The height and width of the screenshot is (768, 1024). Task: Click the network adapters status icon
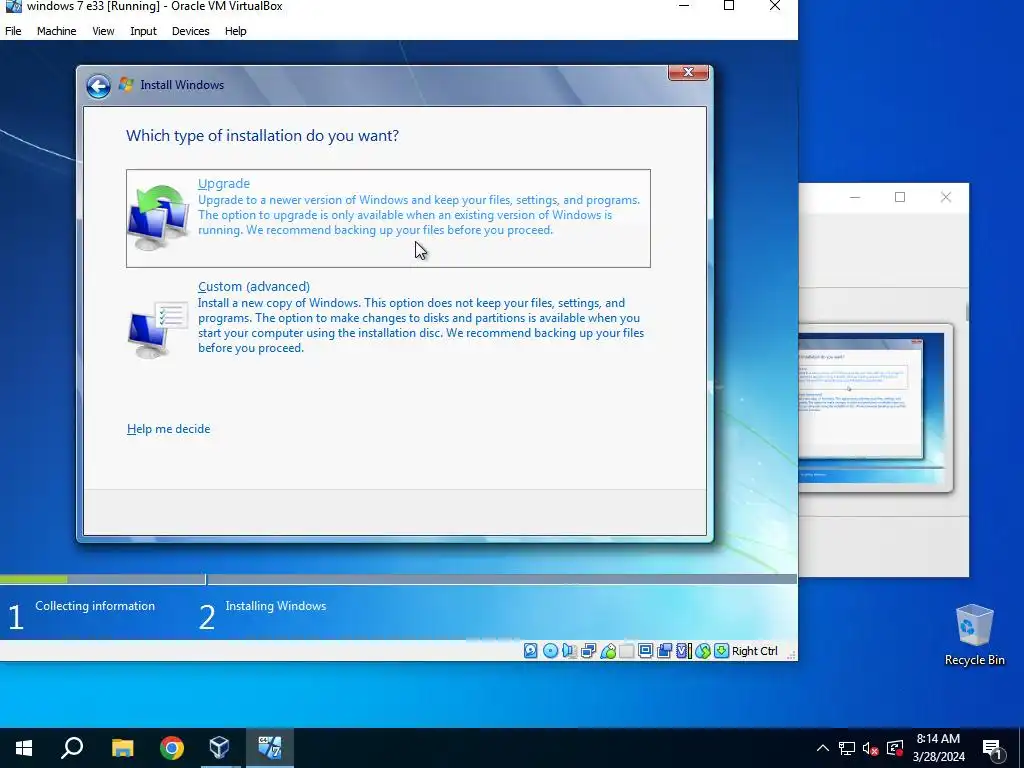588,650
